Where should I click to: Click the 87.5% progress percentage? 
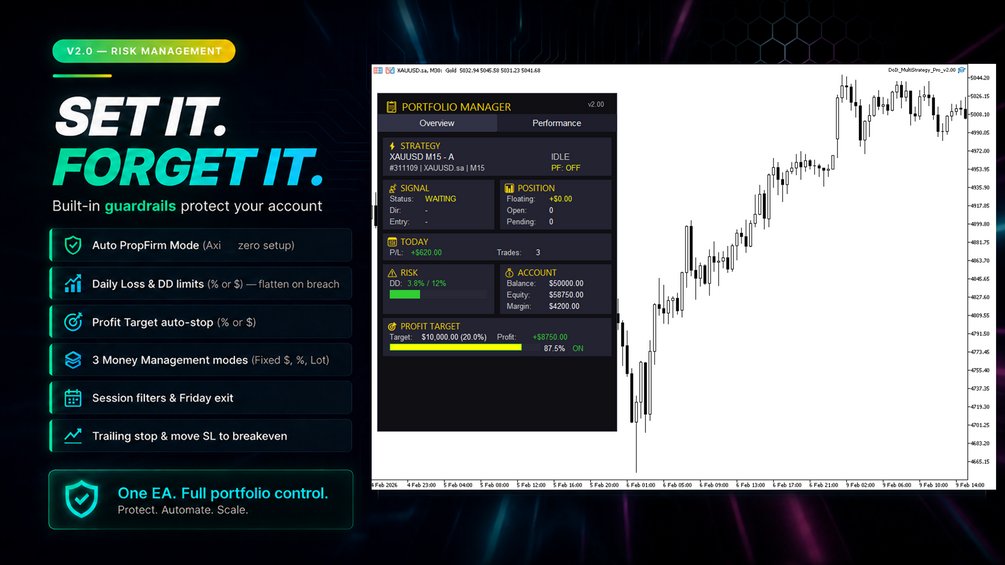coord(554,349)
